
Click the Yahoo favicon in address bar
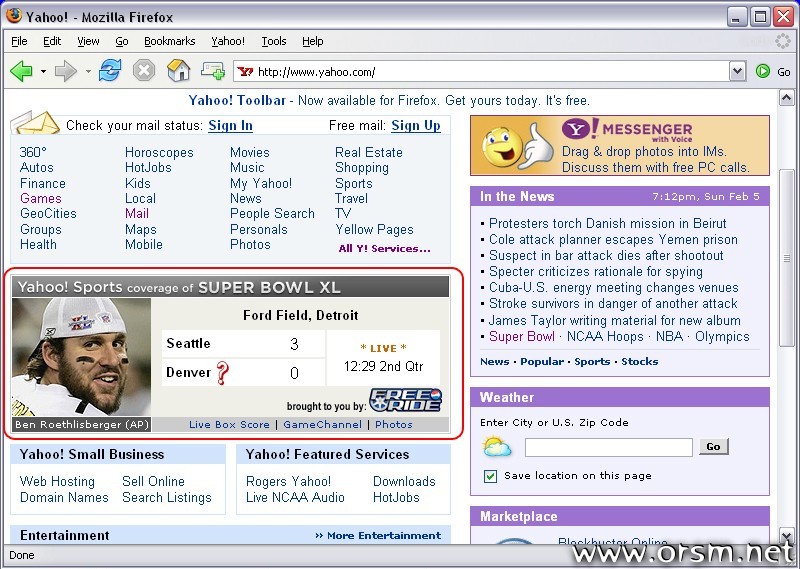tap(245, 71)
